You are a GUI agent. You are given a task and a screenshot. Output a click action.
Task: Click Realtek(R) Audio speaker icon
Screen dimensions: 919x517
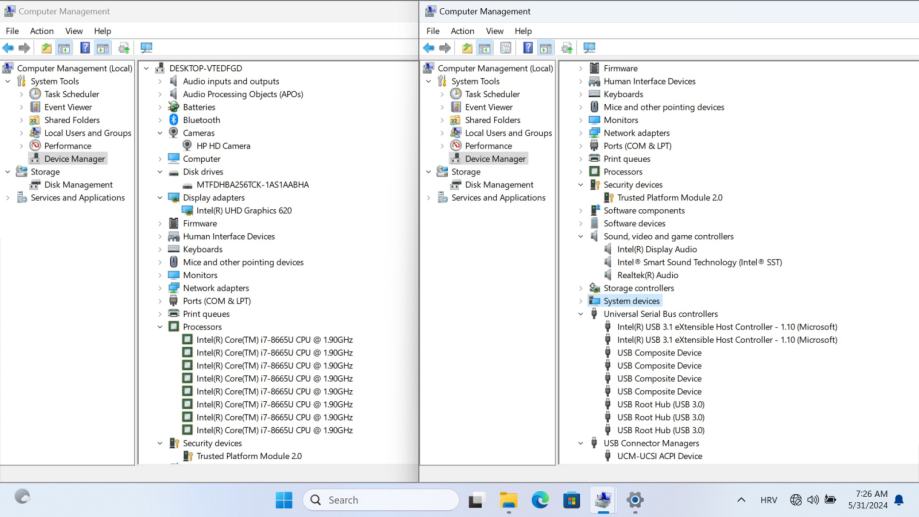pos(608,275)
